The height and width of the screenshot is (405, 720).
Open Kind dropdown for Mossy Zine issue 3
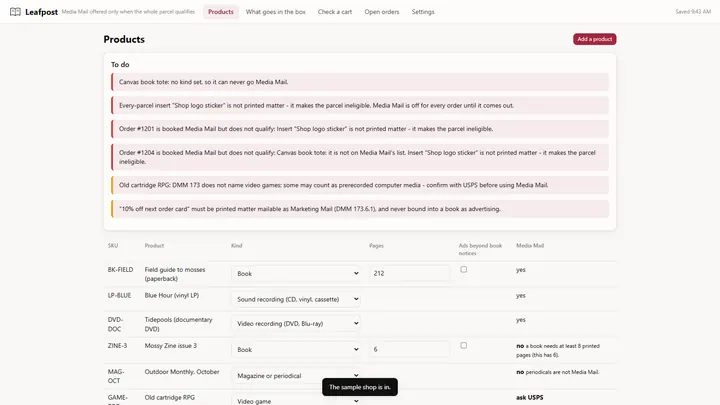tap(296, 349)
